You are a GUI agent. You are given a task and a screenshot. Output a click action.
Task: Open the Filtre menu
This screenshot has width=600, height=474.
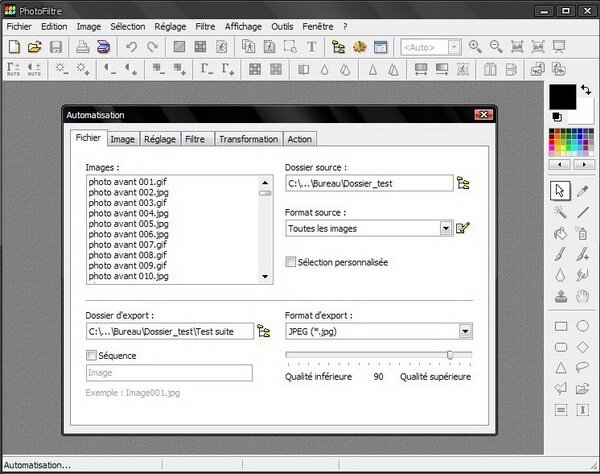tap(205, 26)
